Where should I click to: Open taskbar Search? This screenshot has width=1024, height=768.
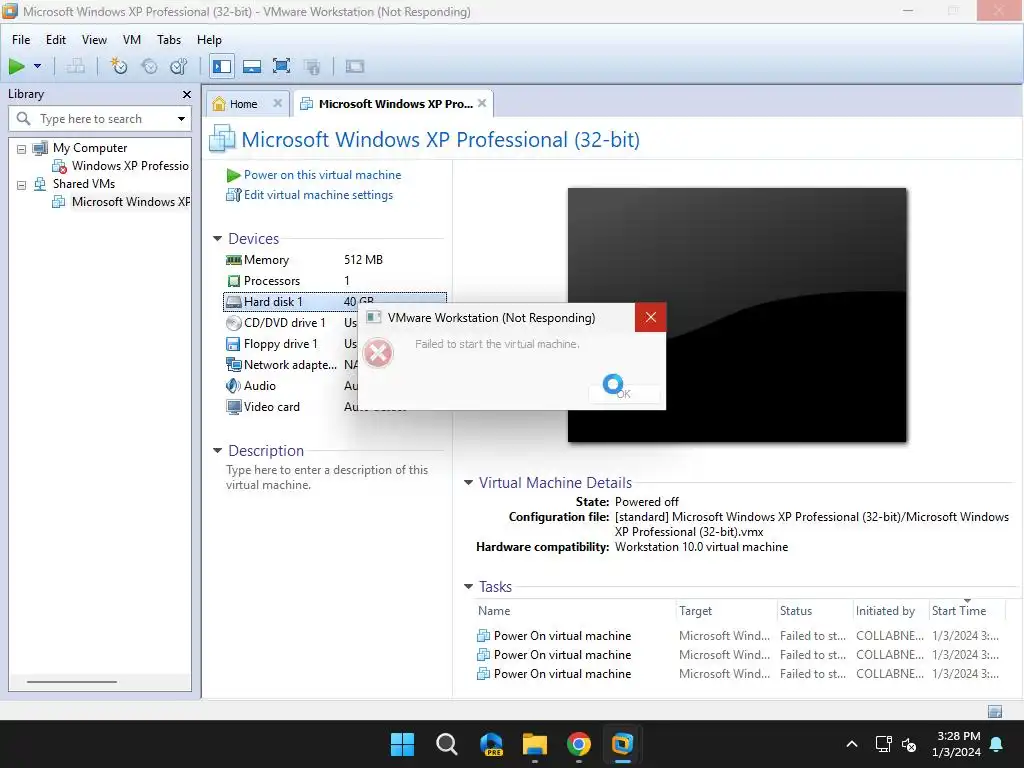click(447, 744)
